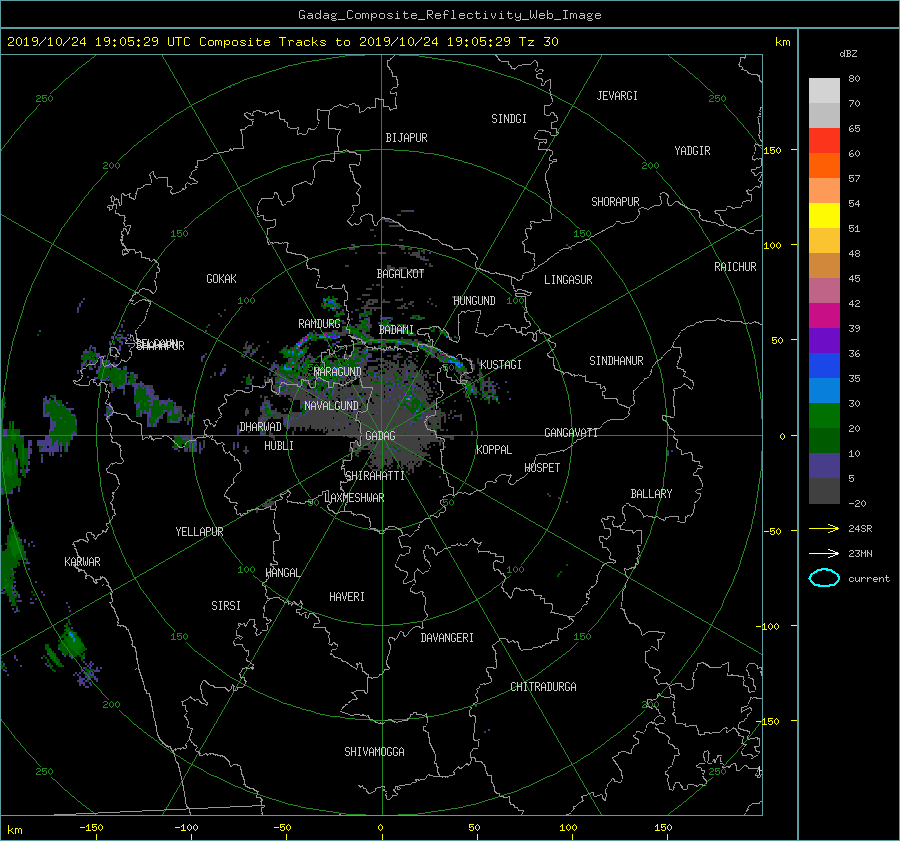Click the '24SR' legend label
The height and width of the screenshot is (841, 900).
[860, 528]
